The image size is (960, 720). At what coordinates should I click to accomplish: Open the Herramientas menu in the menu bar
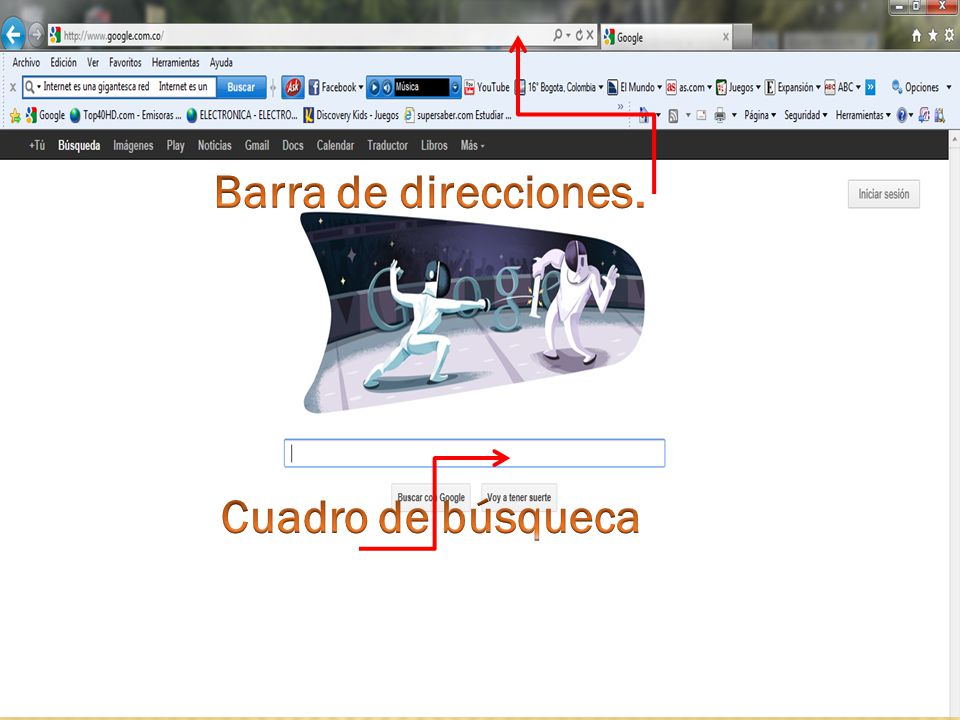[176, 62]
